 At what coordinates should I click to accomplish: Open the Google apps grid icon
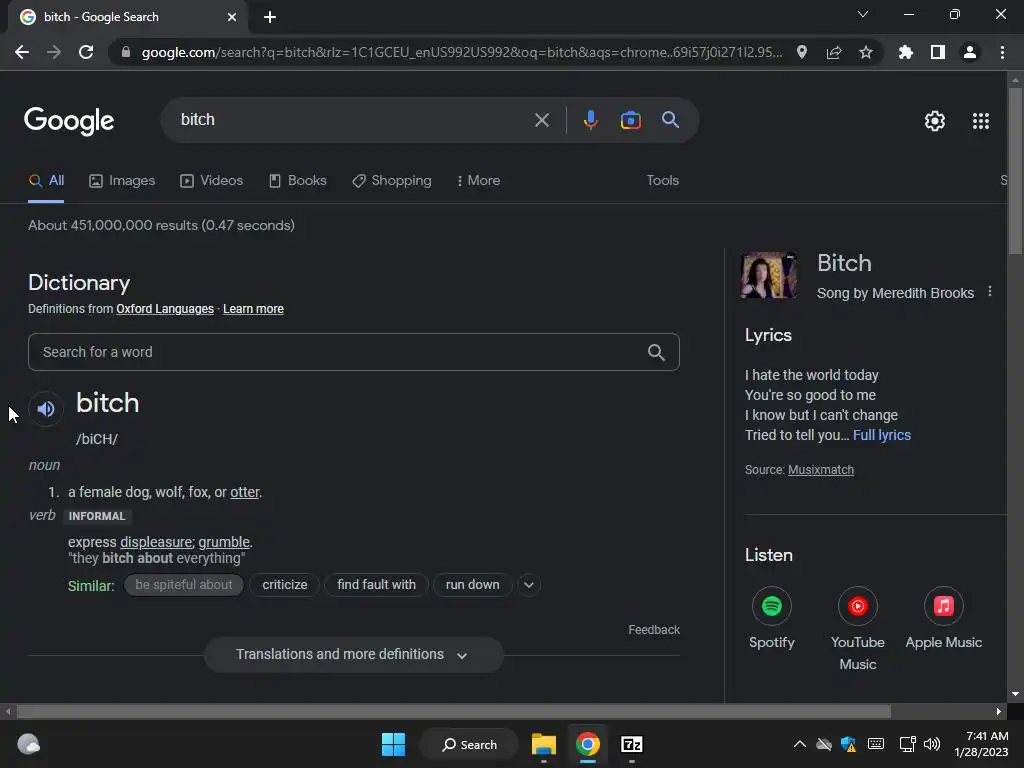coord(981,121)
